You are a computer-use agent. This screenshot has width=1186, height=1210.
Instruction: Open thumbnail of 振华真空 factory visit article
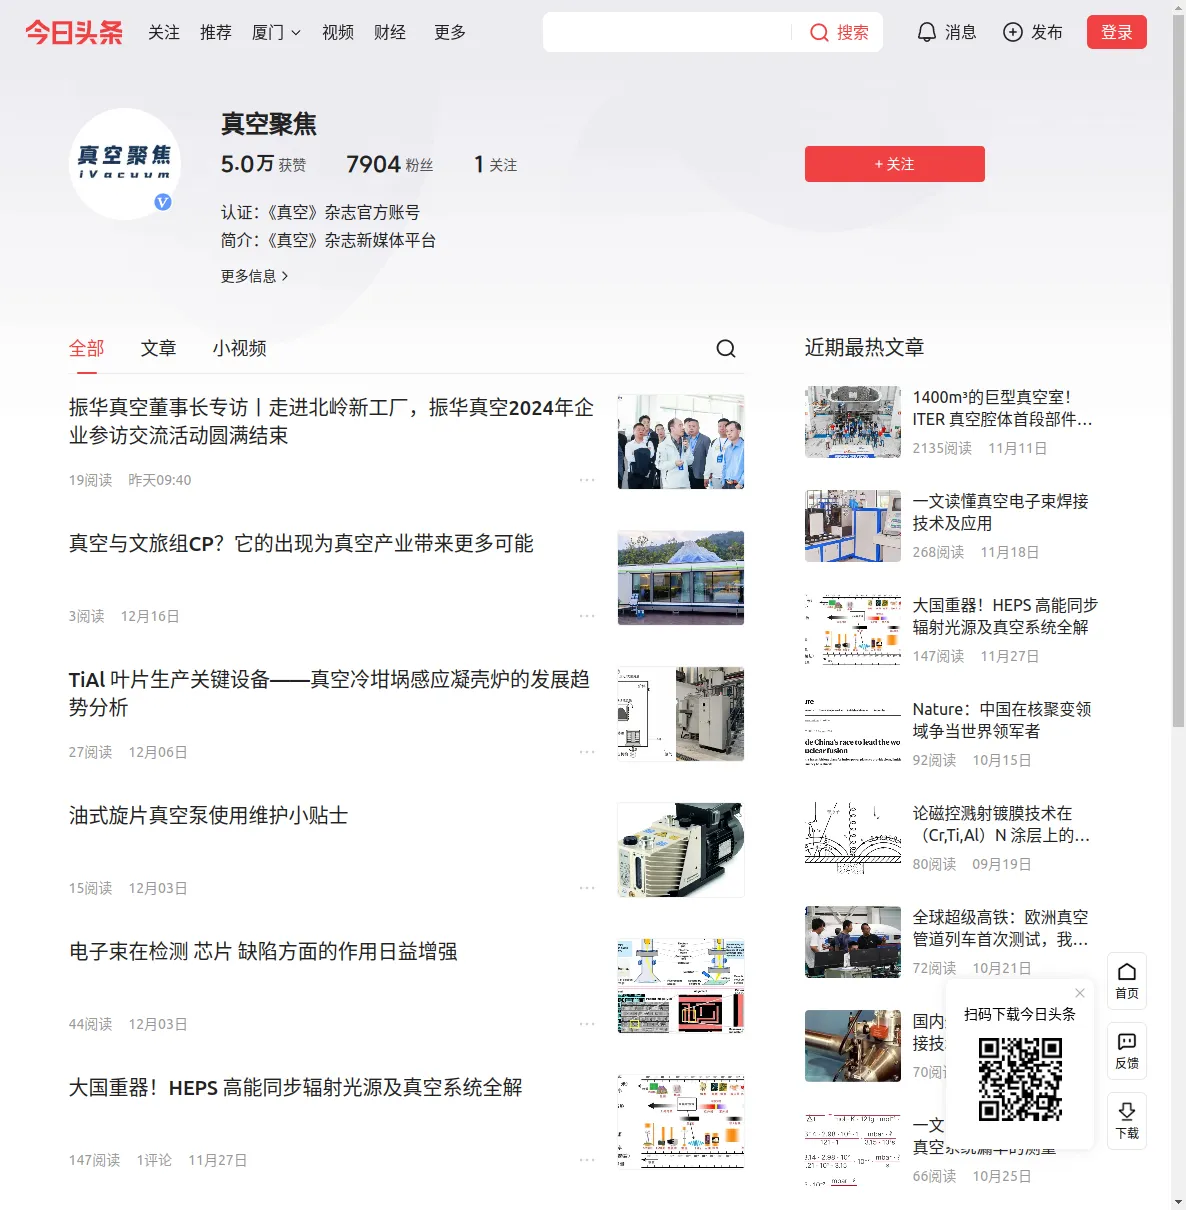[x=681, y=442]
